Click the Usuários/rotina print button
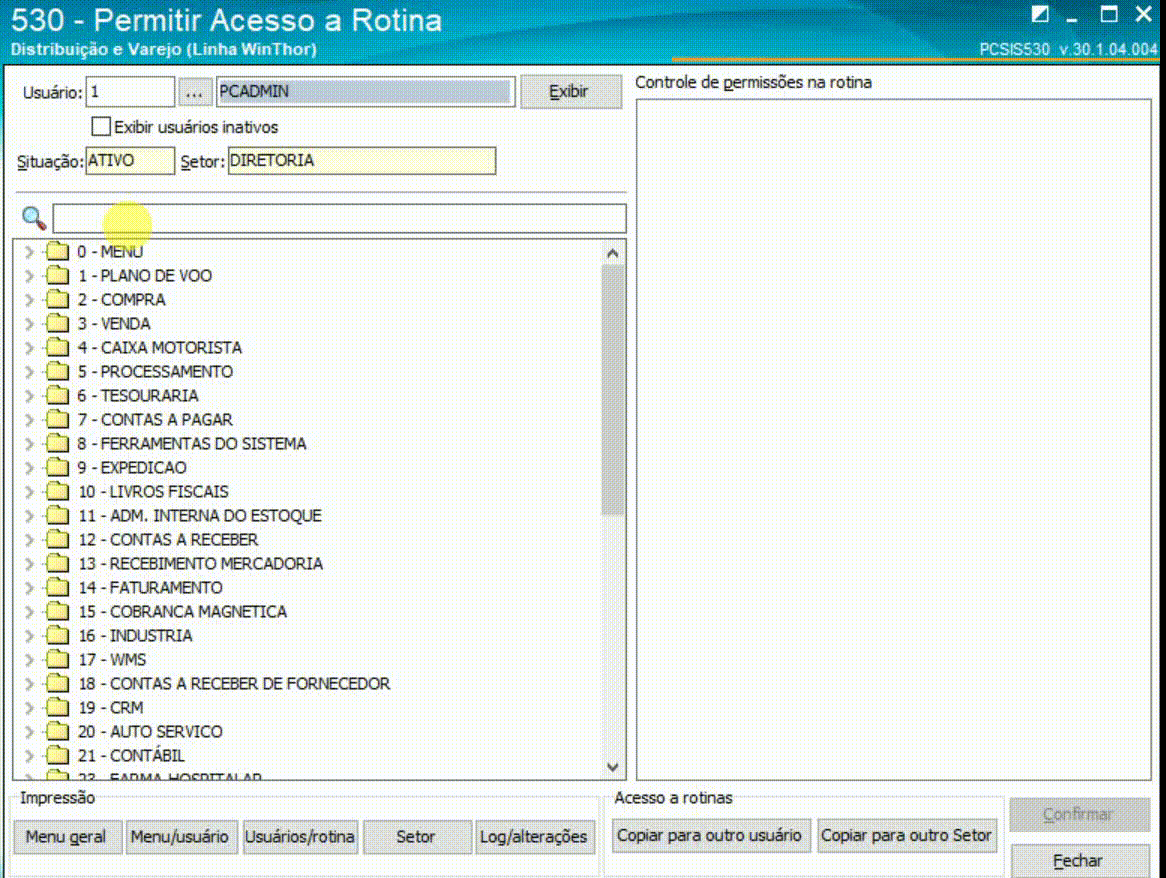Image resolution: width=1166 pixels, height=878 pixels. (x=300, y=837)
